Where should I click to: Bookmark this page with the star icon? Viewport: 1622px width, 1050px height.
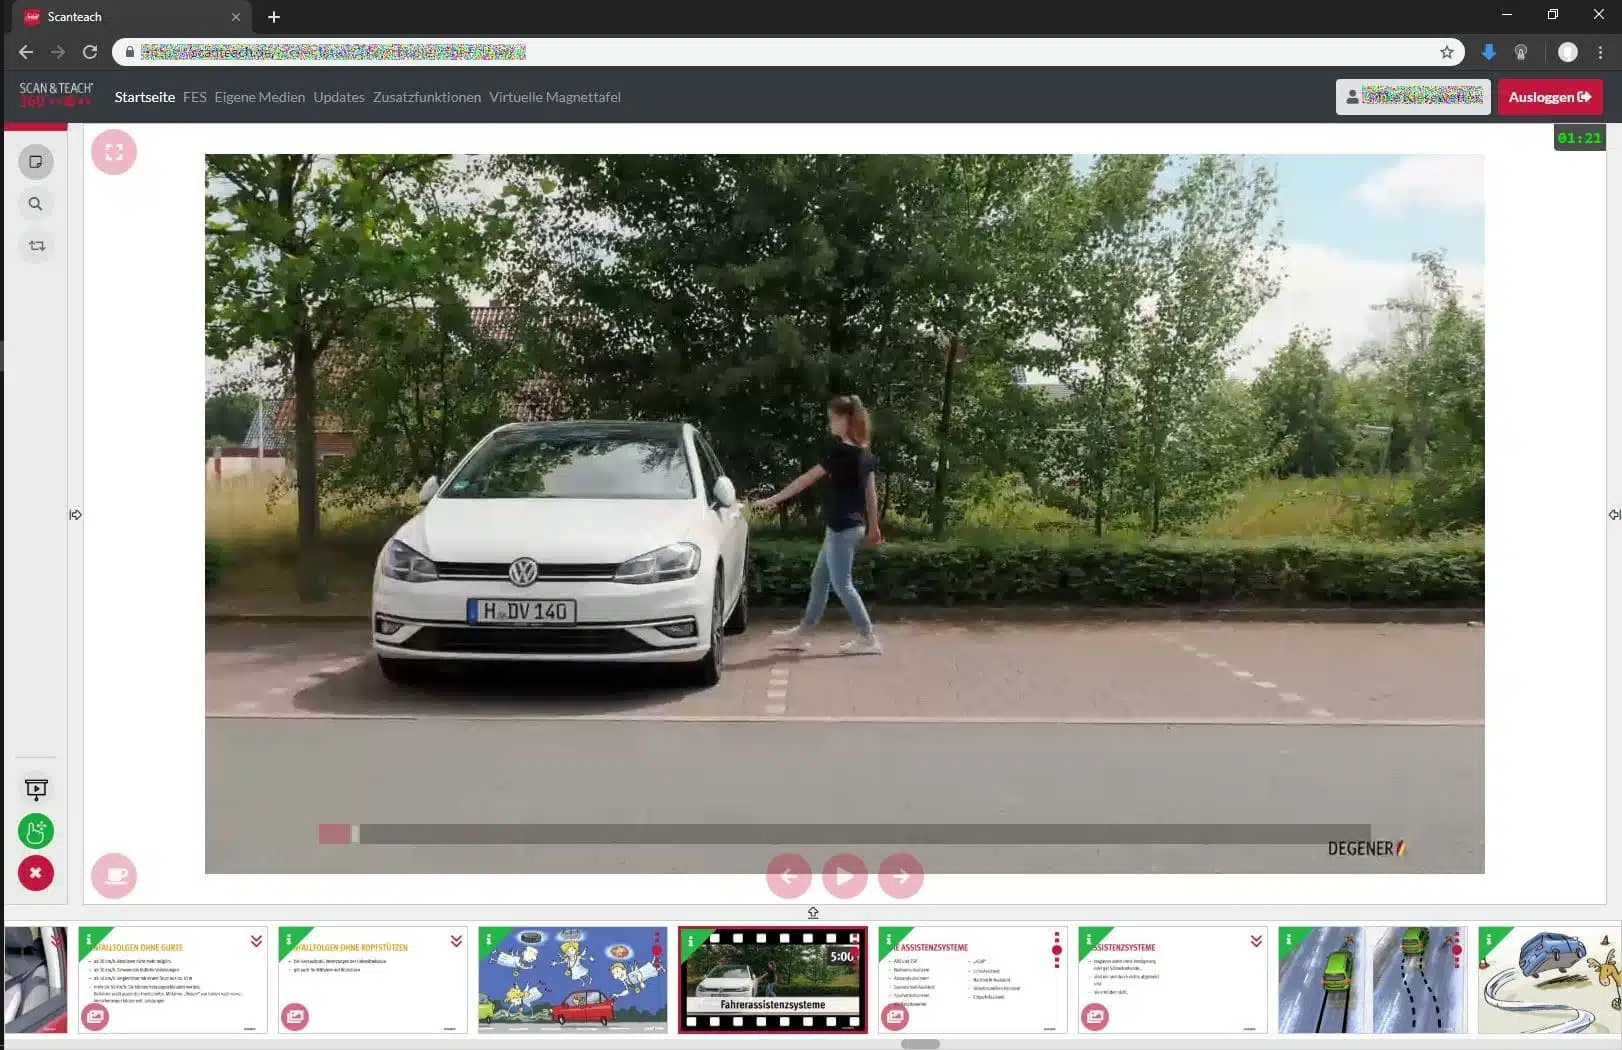point(1446,52)
